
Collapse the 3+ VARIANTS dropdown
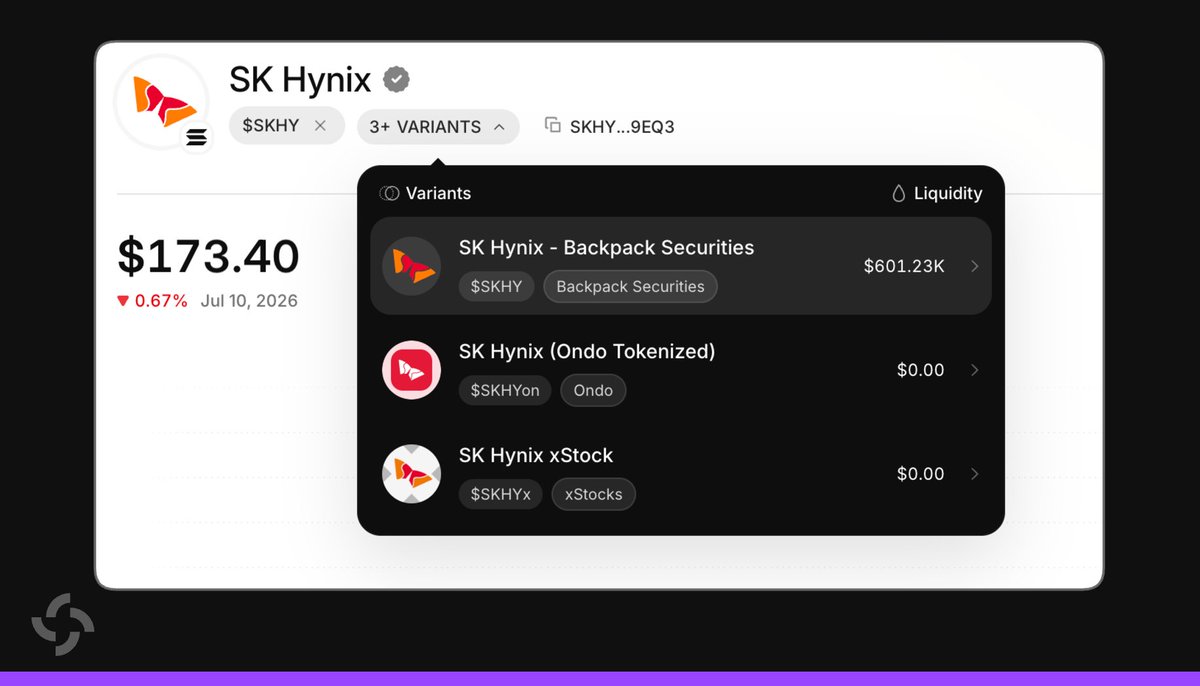point(438,127)
